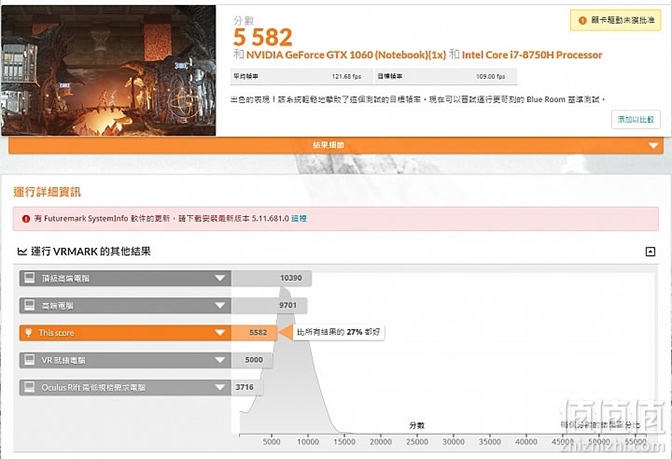Click the 121.68 fps average frame rate value
The image size is (672, 459).
click(346, 76)
